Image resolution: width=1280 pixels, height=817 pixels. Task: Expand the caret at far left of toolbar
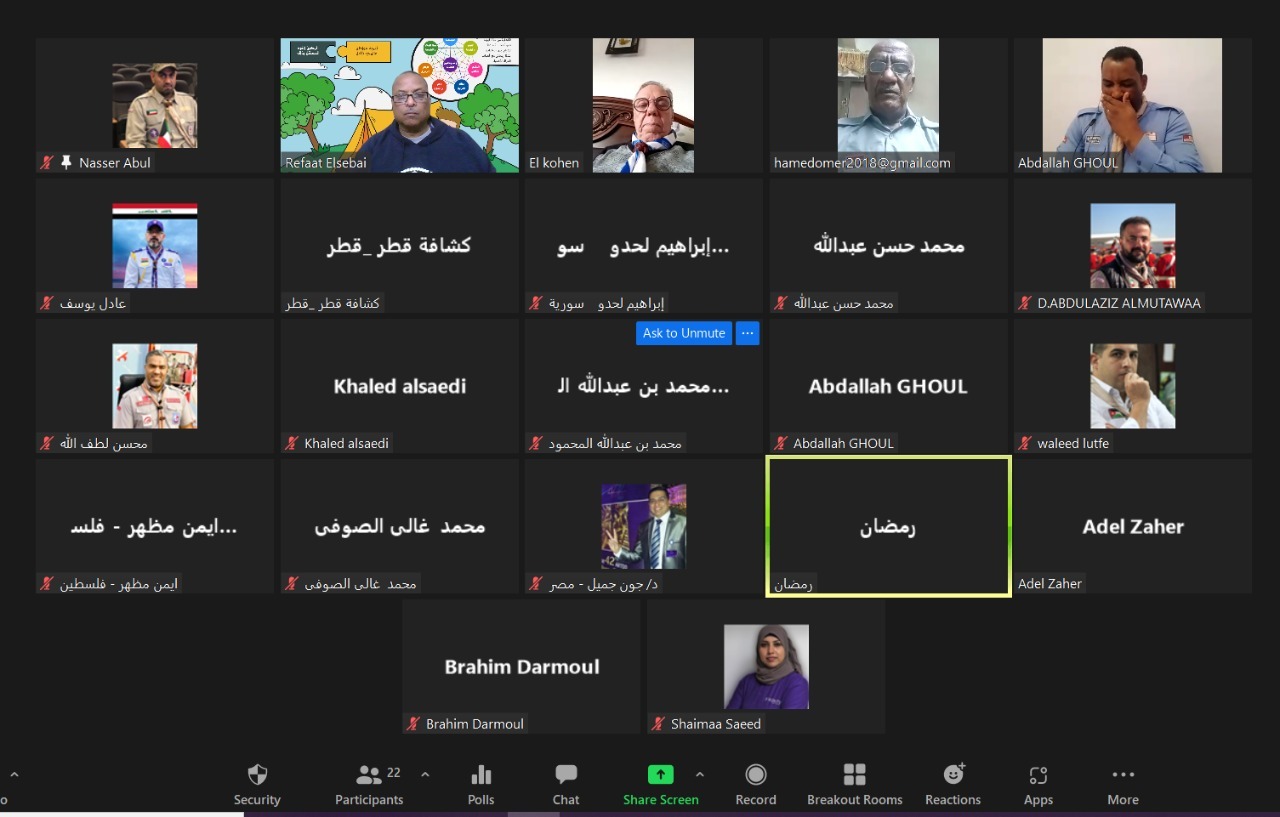coord(14,774)
